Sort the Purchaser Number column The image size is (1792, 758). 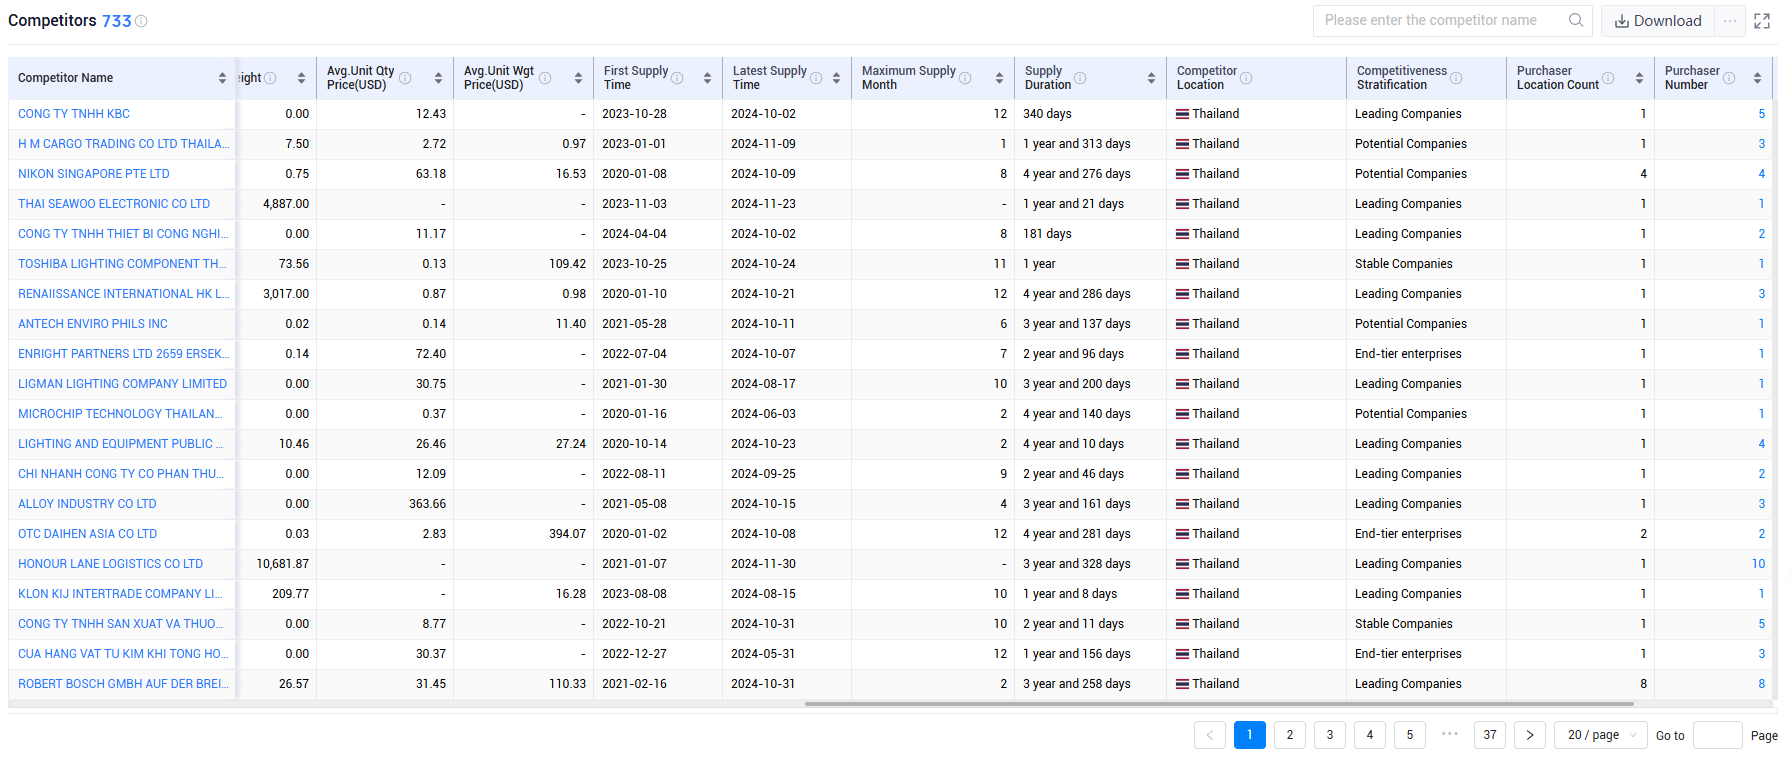pyautogui.click(x=1757, y=78)
